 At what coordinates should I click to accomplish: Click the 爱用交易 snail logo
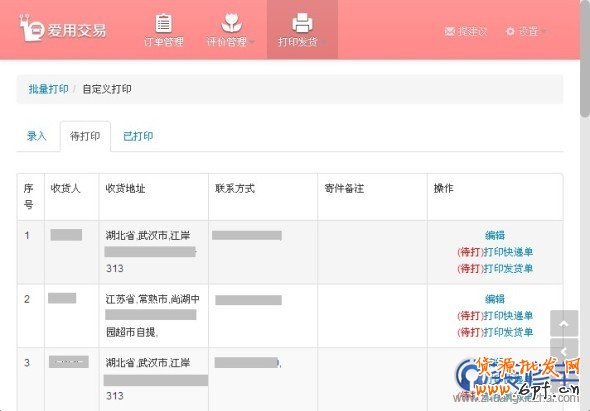point(32,28)
